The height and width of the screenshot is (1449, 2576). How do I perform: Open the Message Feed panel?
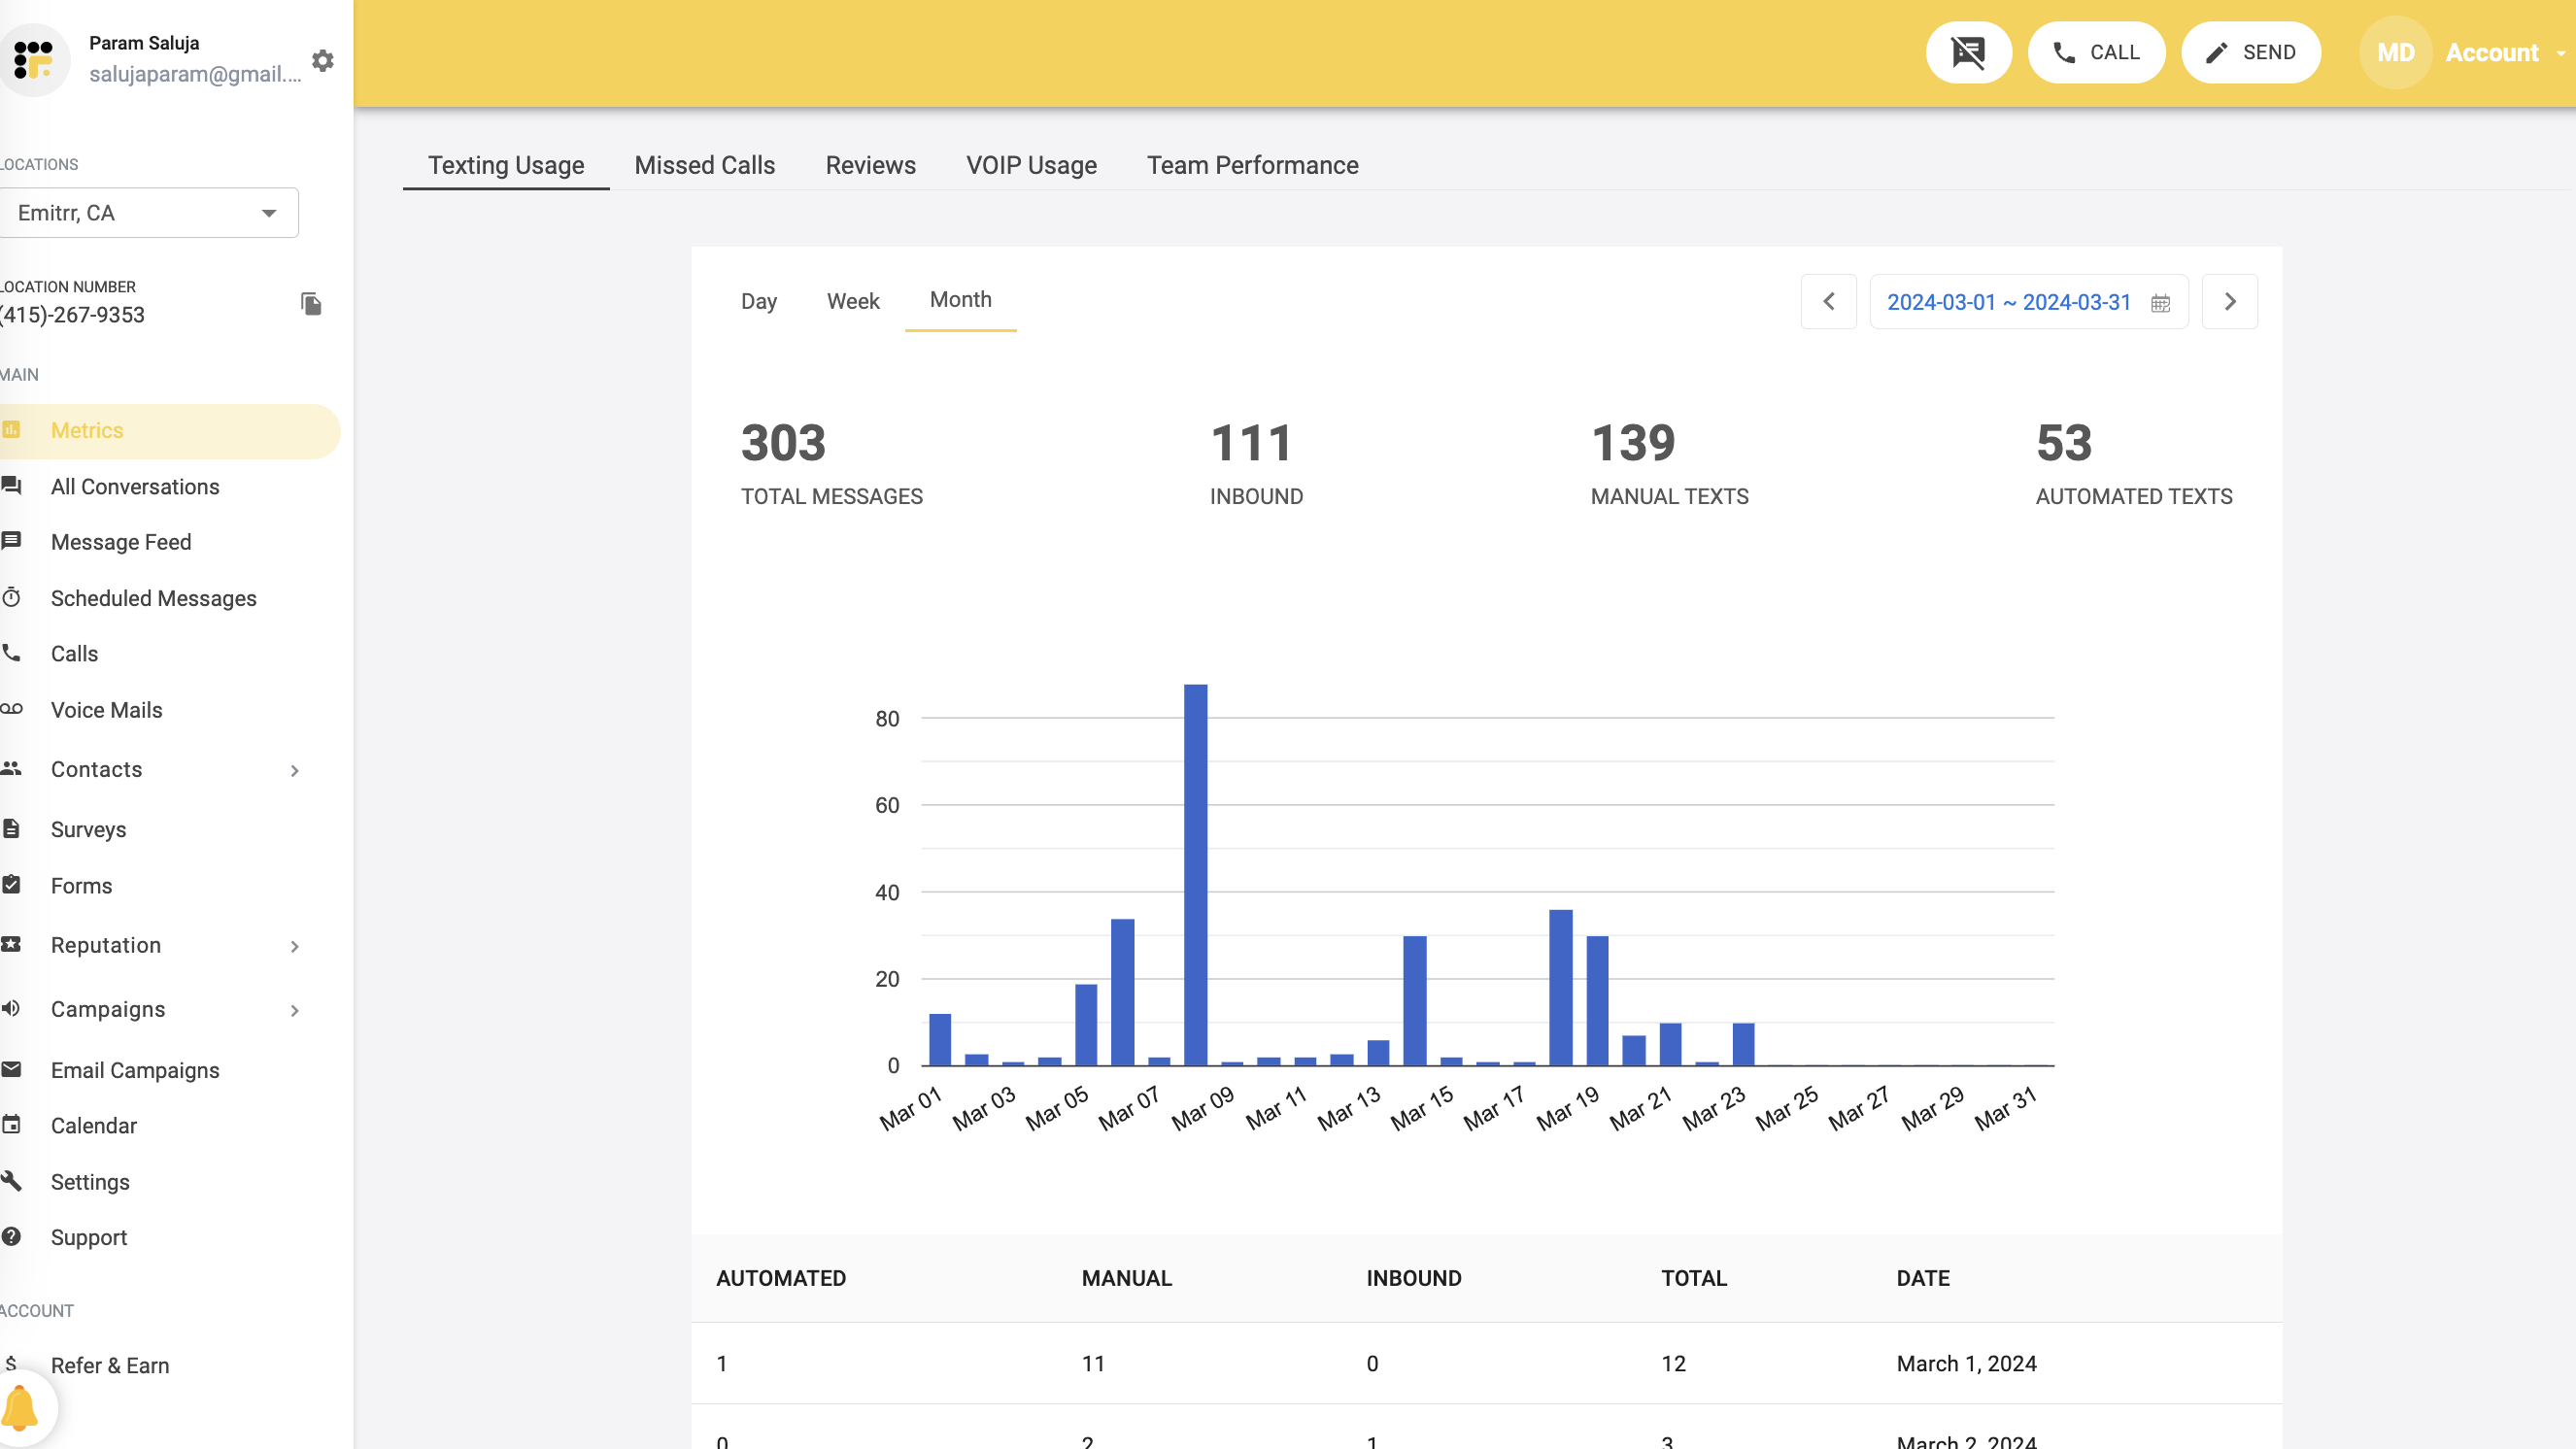click(120, 542)
